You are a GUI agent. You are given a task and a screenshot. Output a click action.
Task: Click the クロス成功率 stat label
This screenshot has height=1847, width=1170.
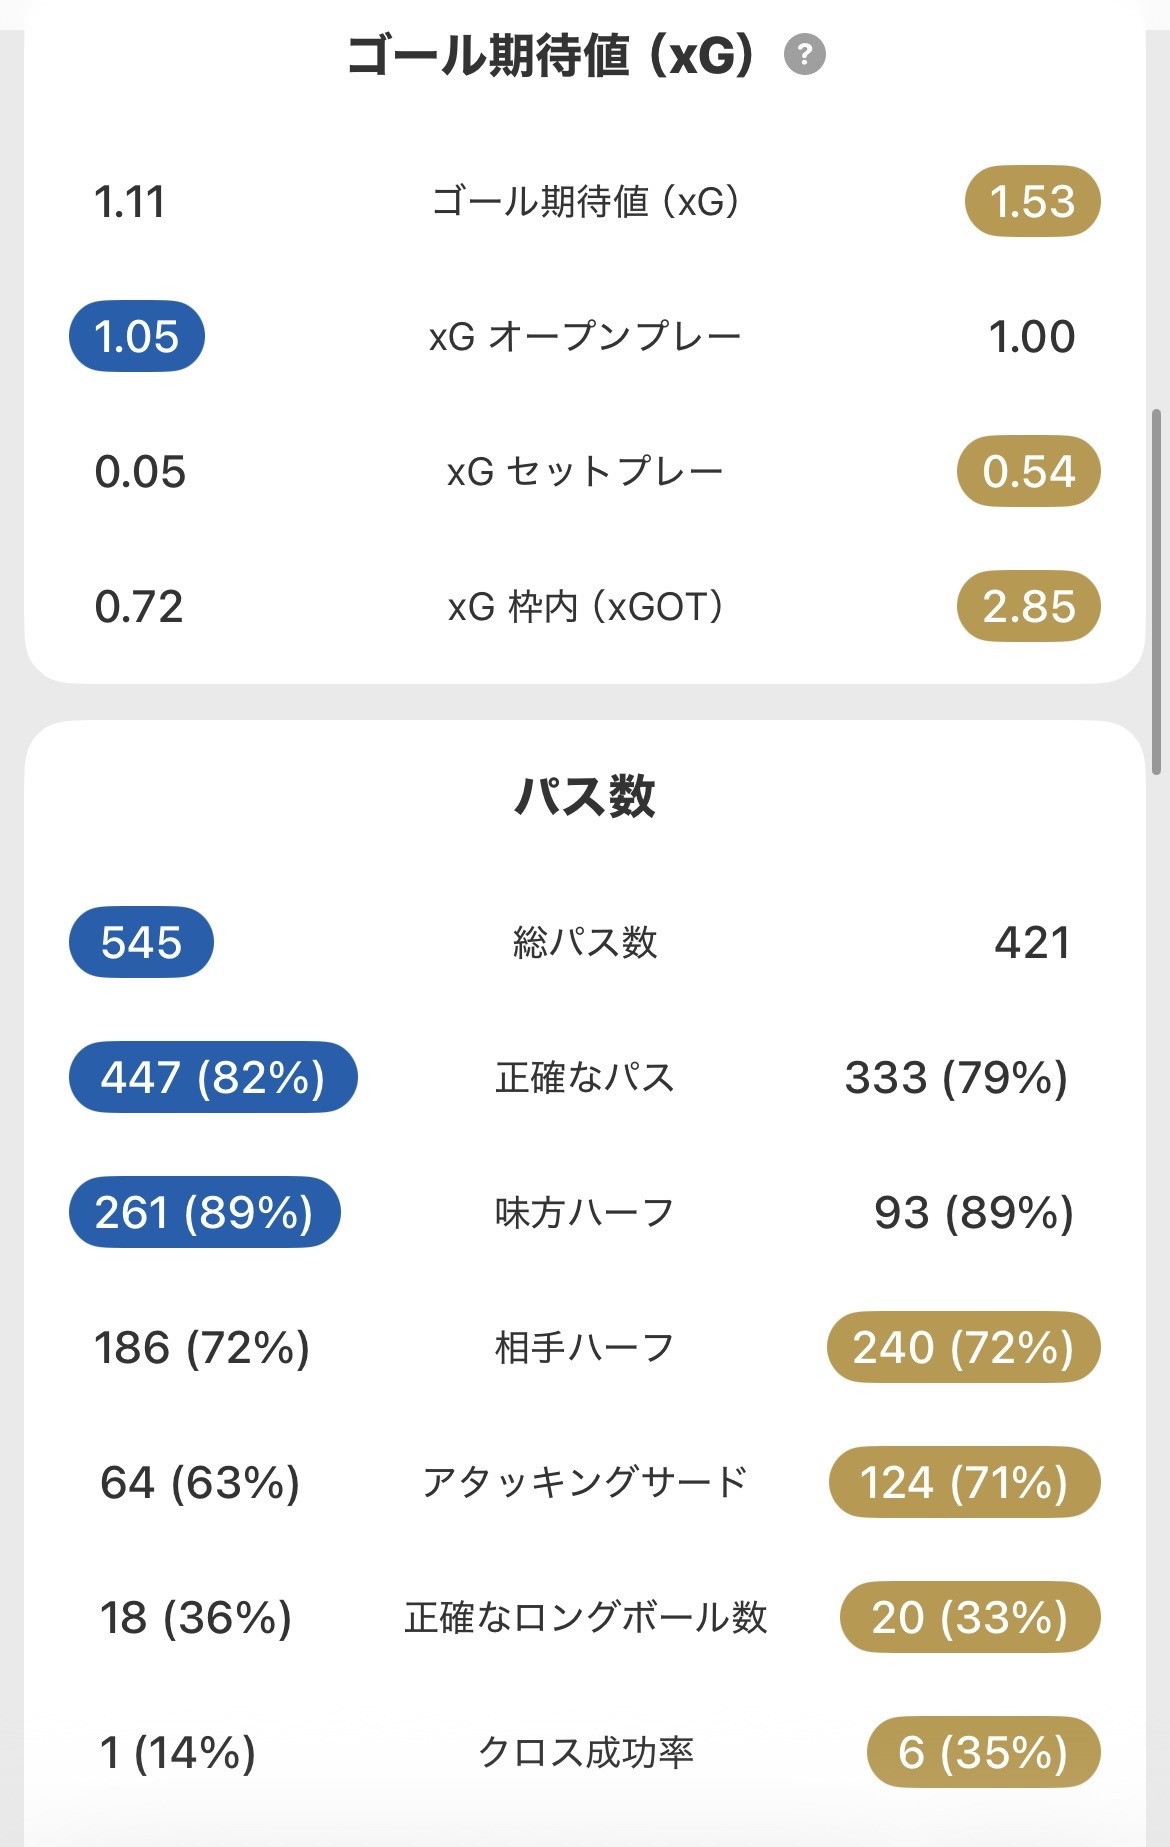click(585, 1752)
